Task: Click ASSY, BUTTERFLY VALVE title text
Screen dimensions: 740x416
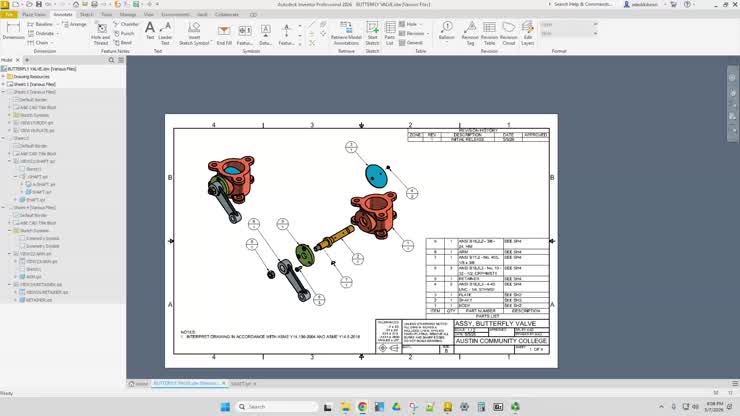Action: [x=496, y=323]
